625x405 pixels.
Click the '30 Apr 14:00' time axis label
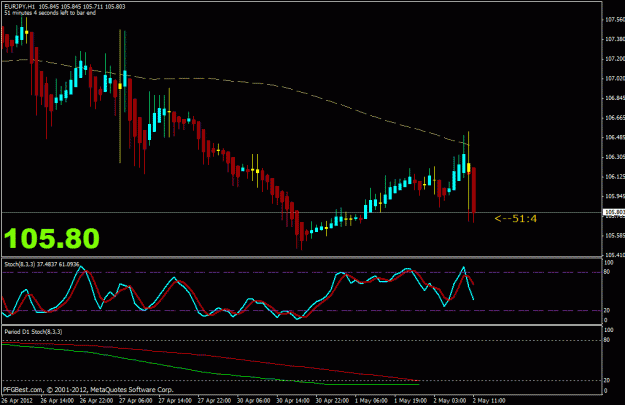click(x=293, y=400)
